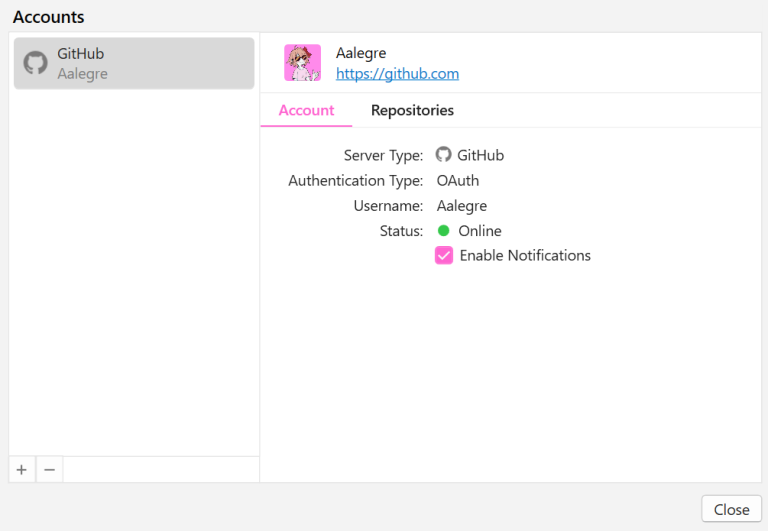
Task: Select the GitHub Aalegre account entry
Action: click(134, 63)
